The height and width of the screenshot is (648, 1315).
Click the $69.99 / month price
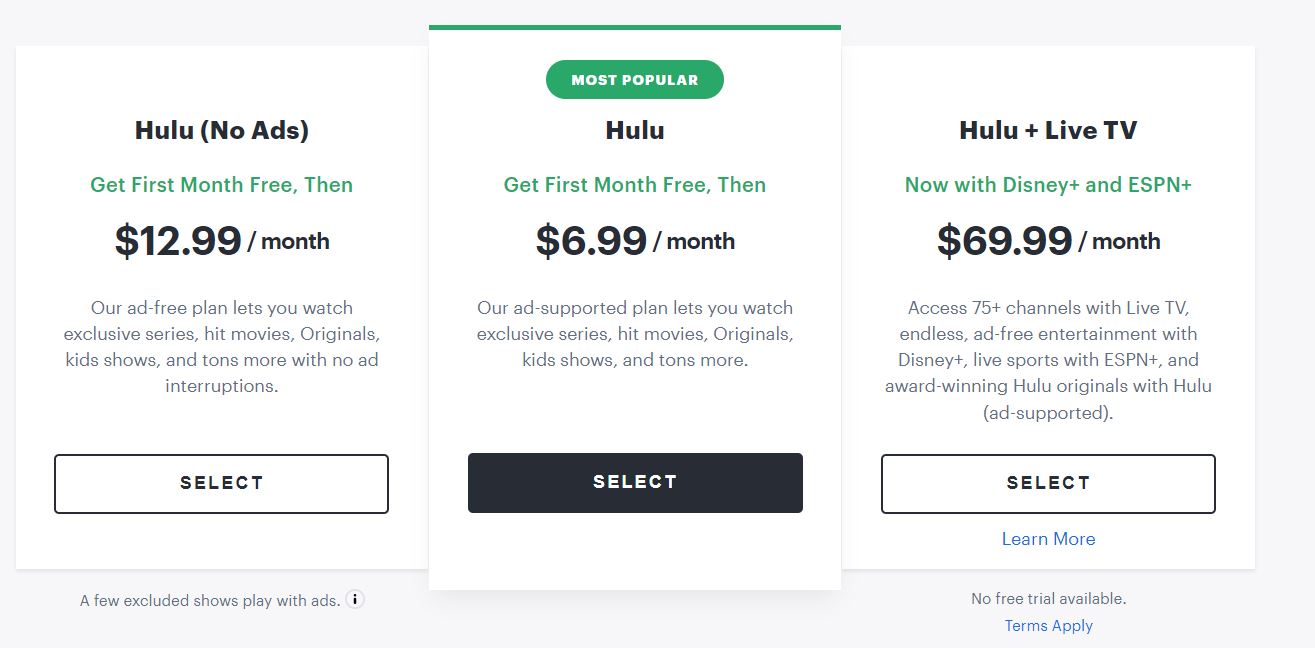pos(1048,241)
